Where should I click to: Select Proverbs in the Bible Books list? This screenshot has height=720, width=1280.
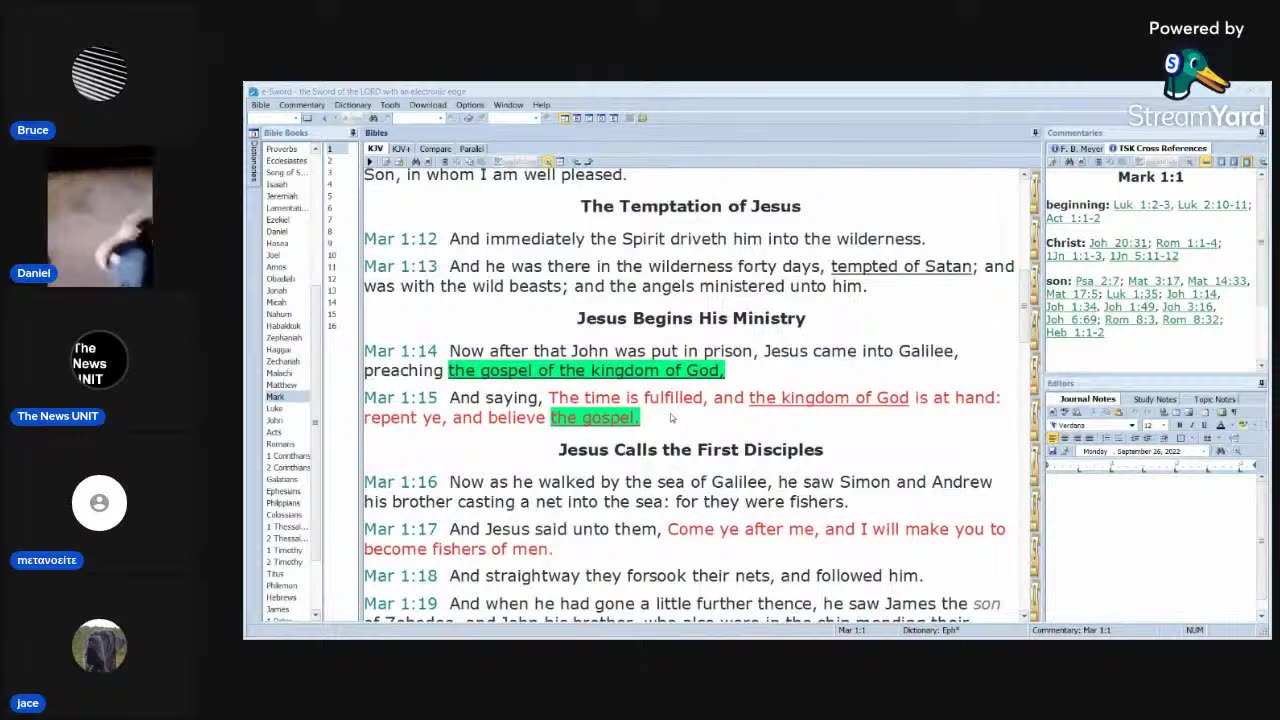click(x=282, y=149)
